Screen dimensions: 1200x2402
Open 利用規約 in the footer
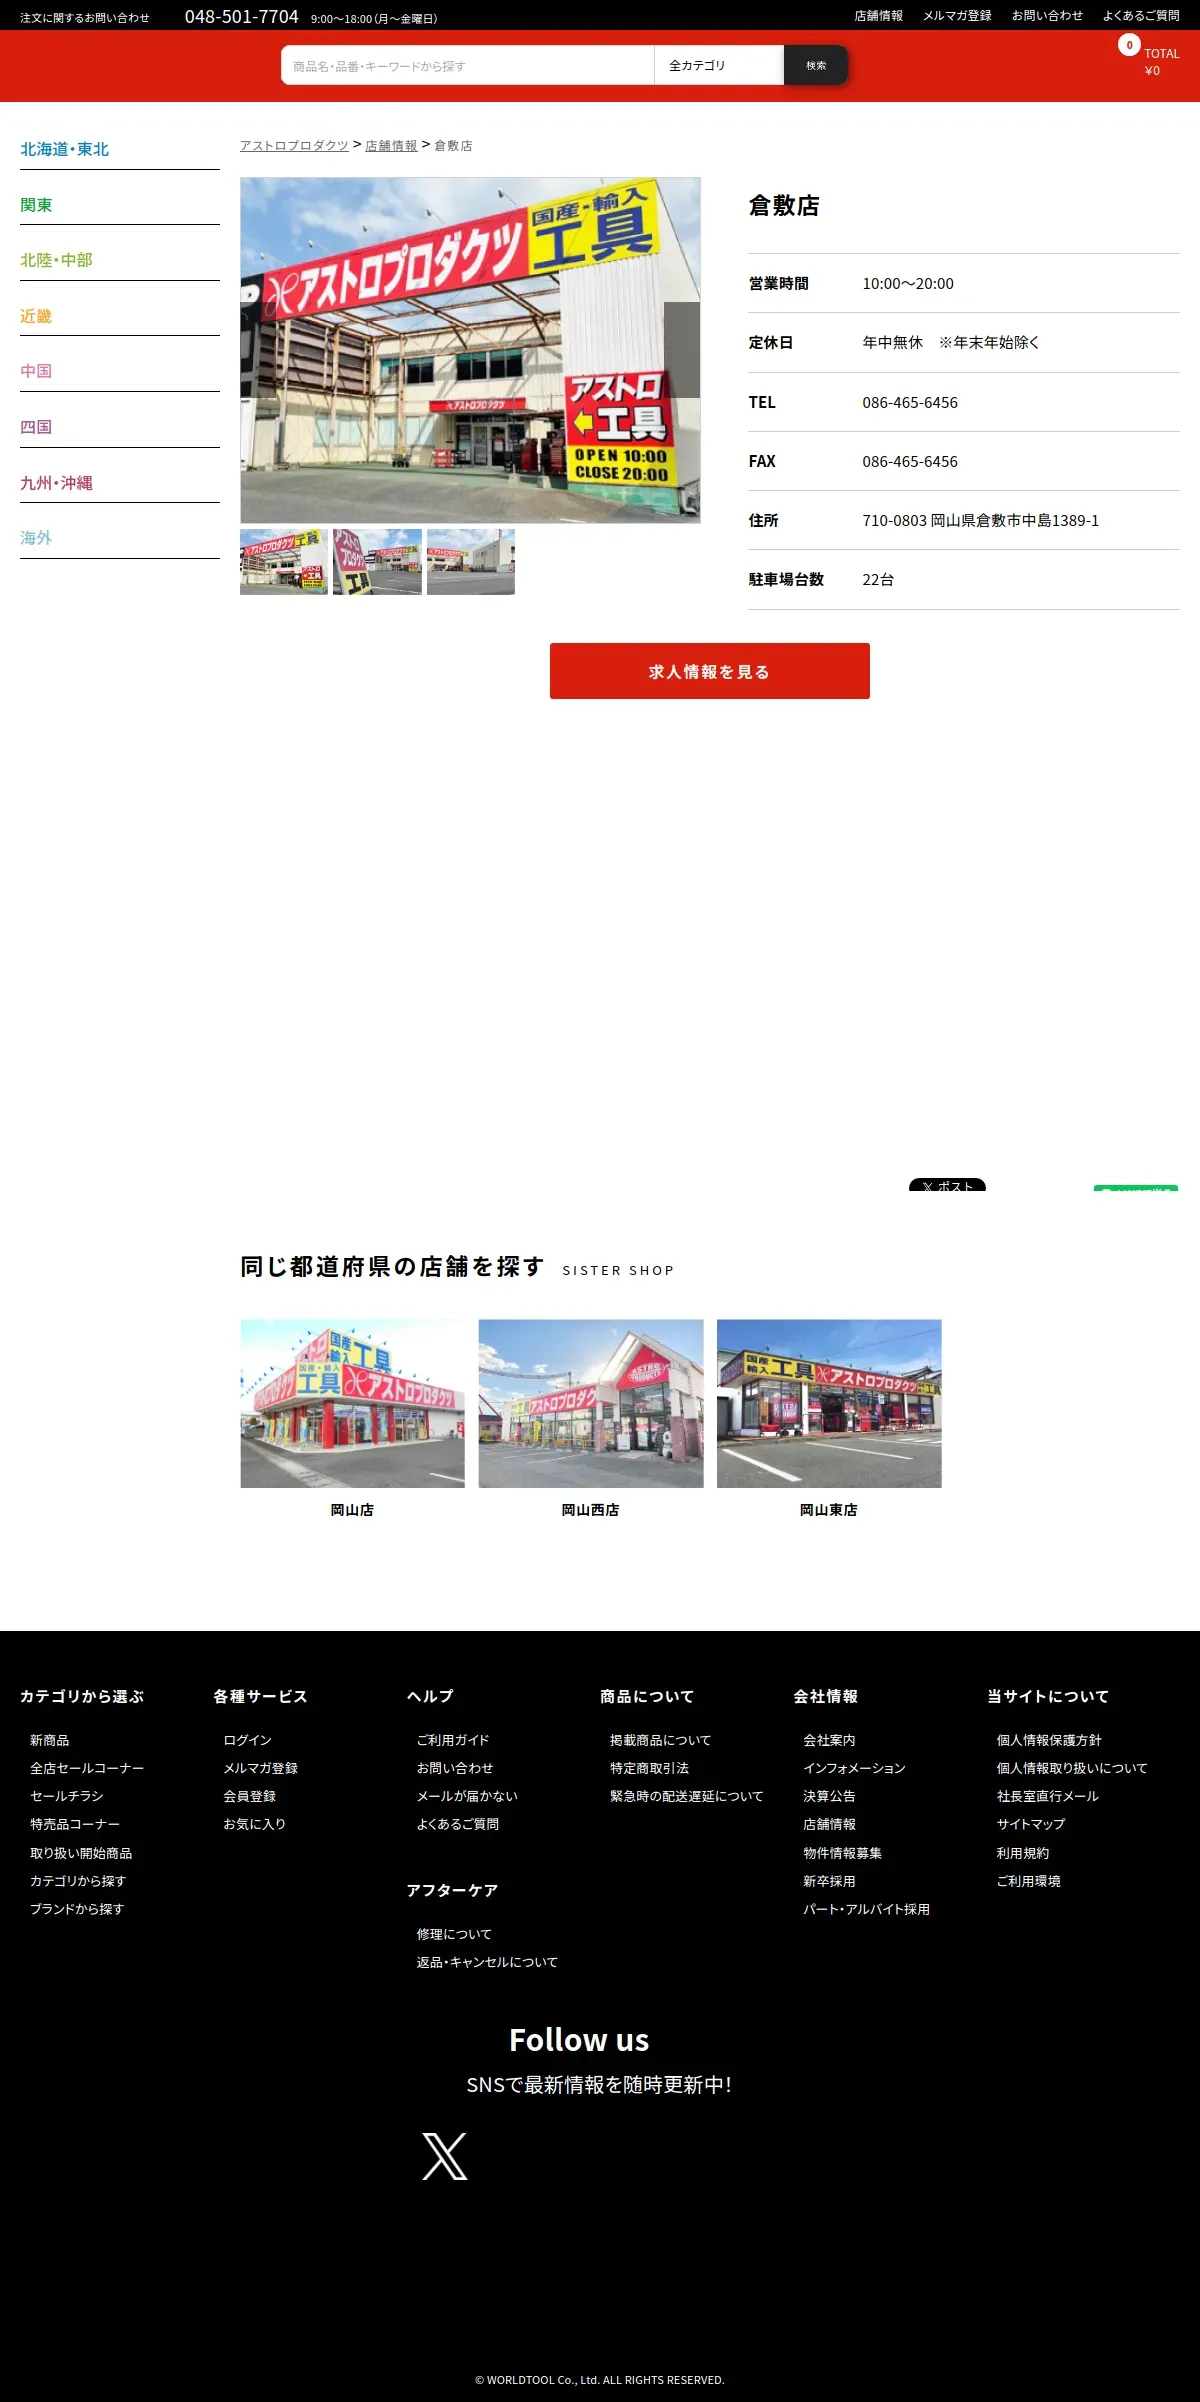[1023, 1853]
